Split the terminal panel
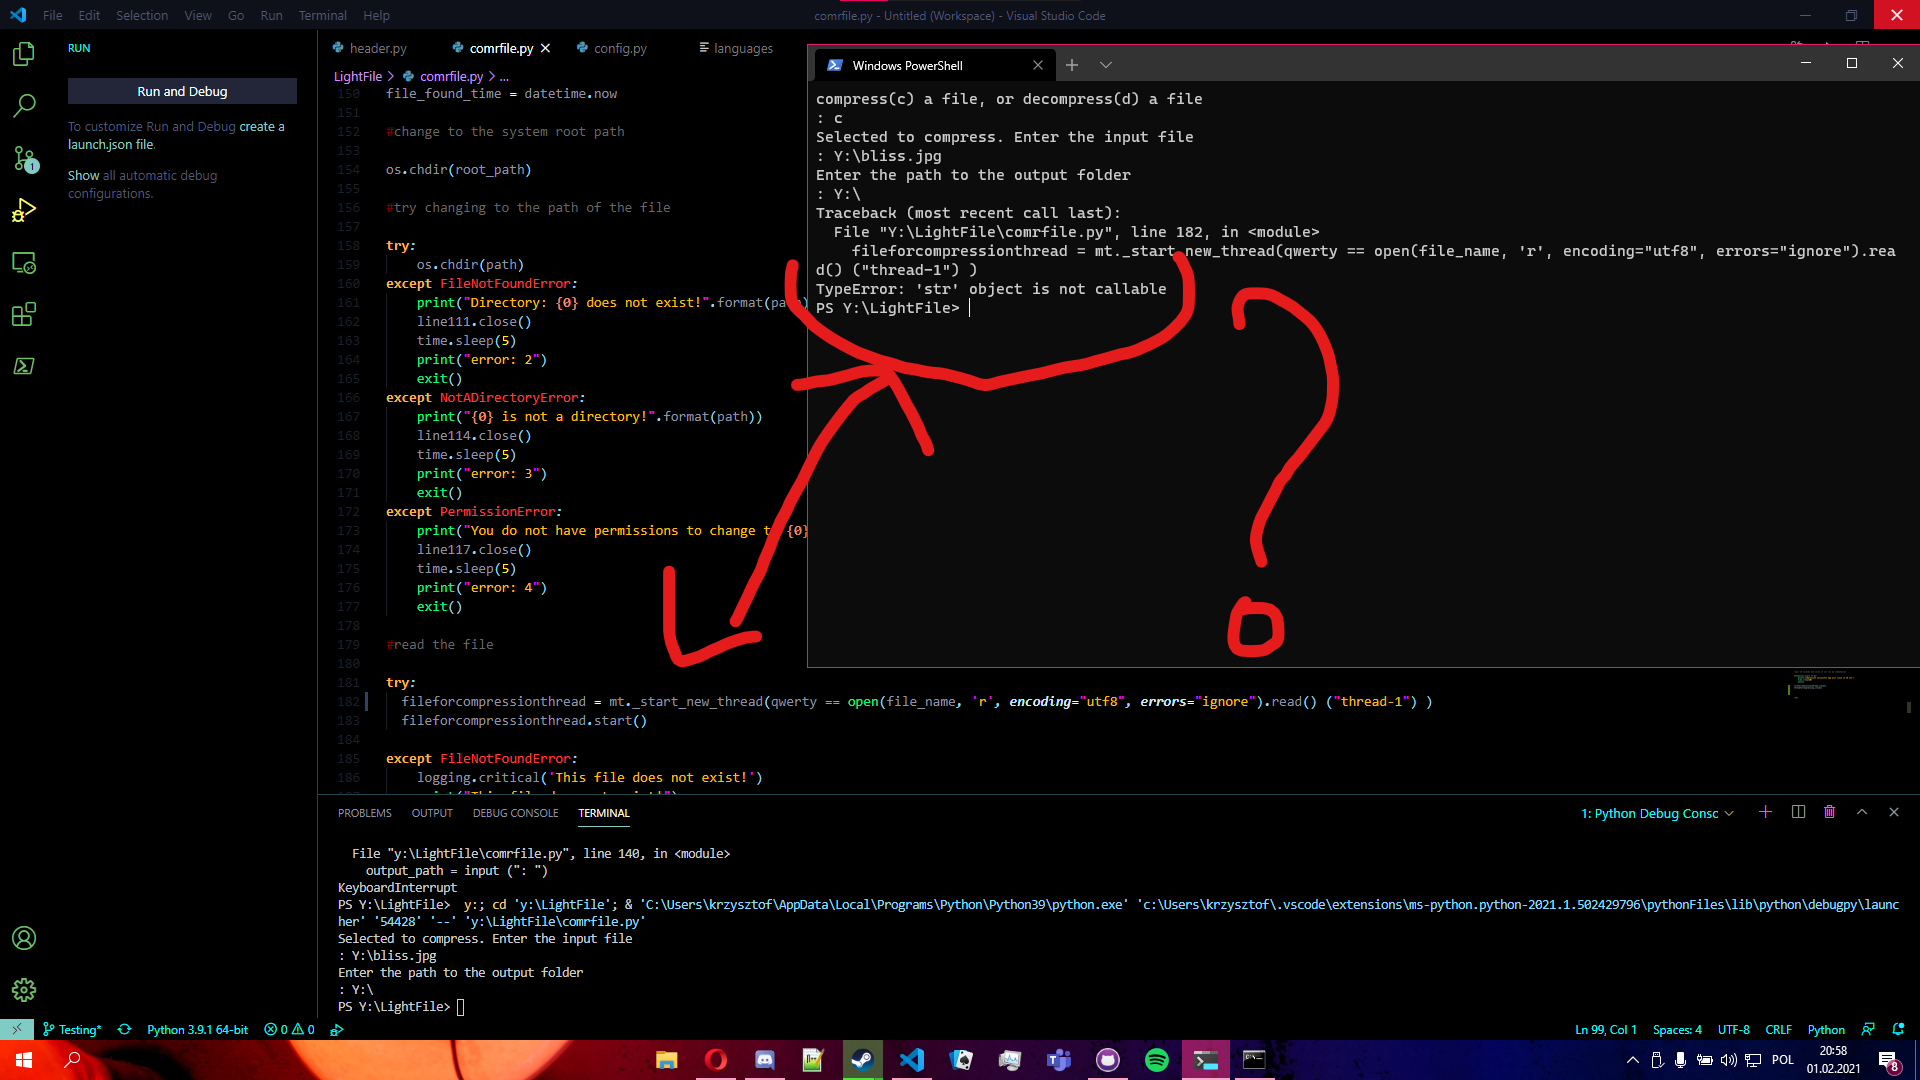The height and width of the screenshot is (1080, 1920). pyautogui.click(x=1798, y=812)
